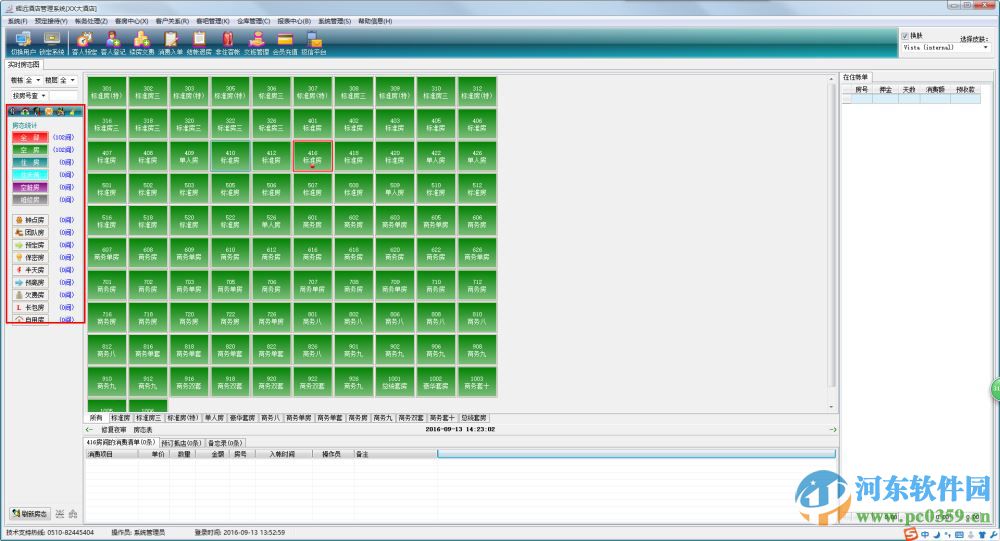Click the house icon in the room-status mini toolbar

click(26, 111)
